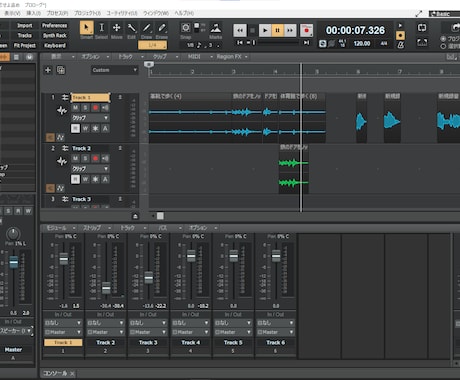The width and height of the screenshot is (460, 380).
Task: Start playback with the play button
Action: tap(265, 31)
